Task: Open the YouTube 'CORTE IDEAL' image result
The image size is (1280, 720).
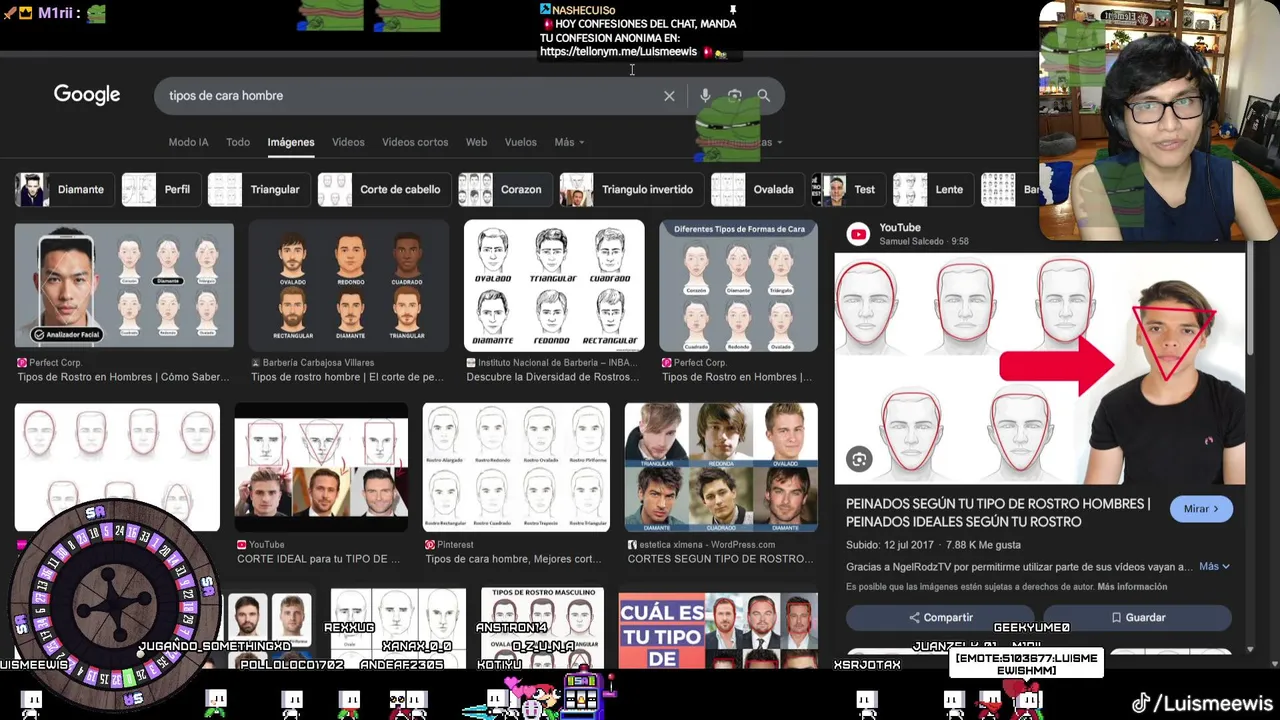Action: point(321,468)
